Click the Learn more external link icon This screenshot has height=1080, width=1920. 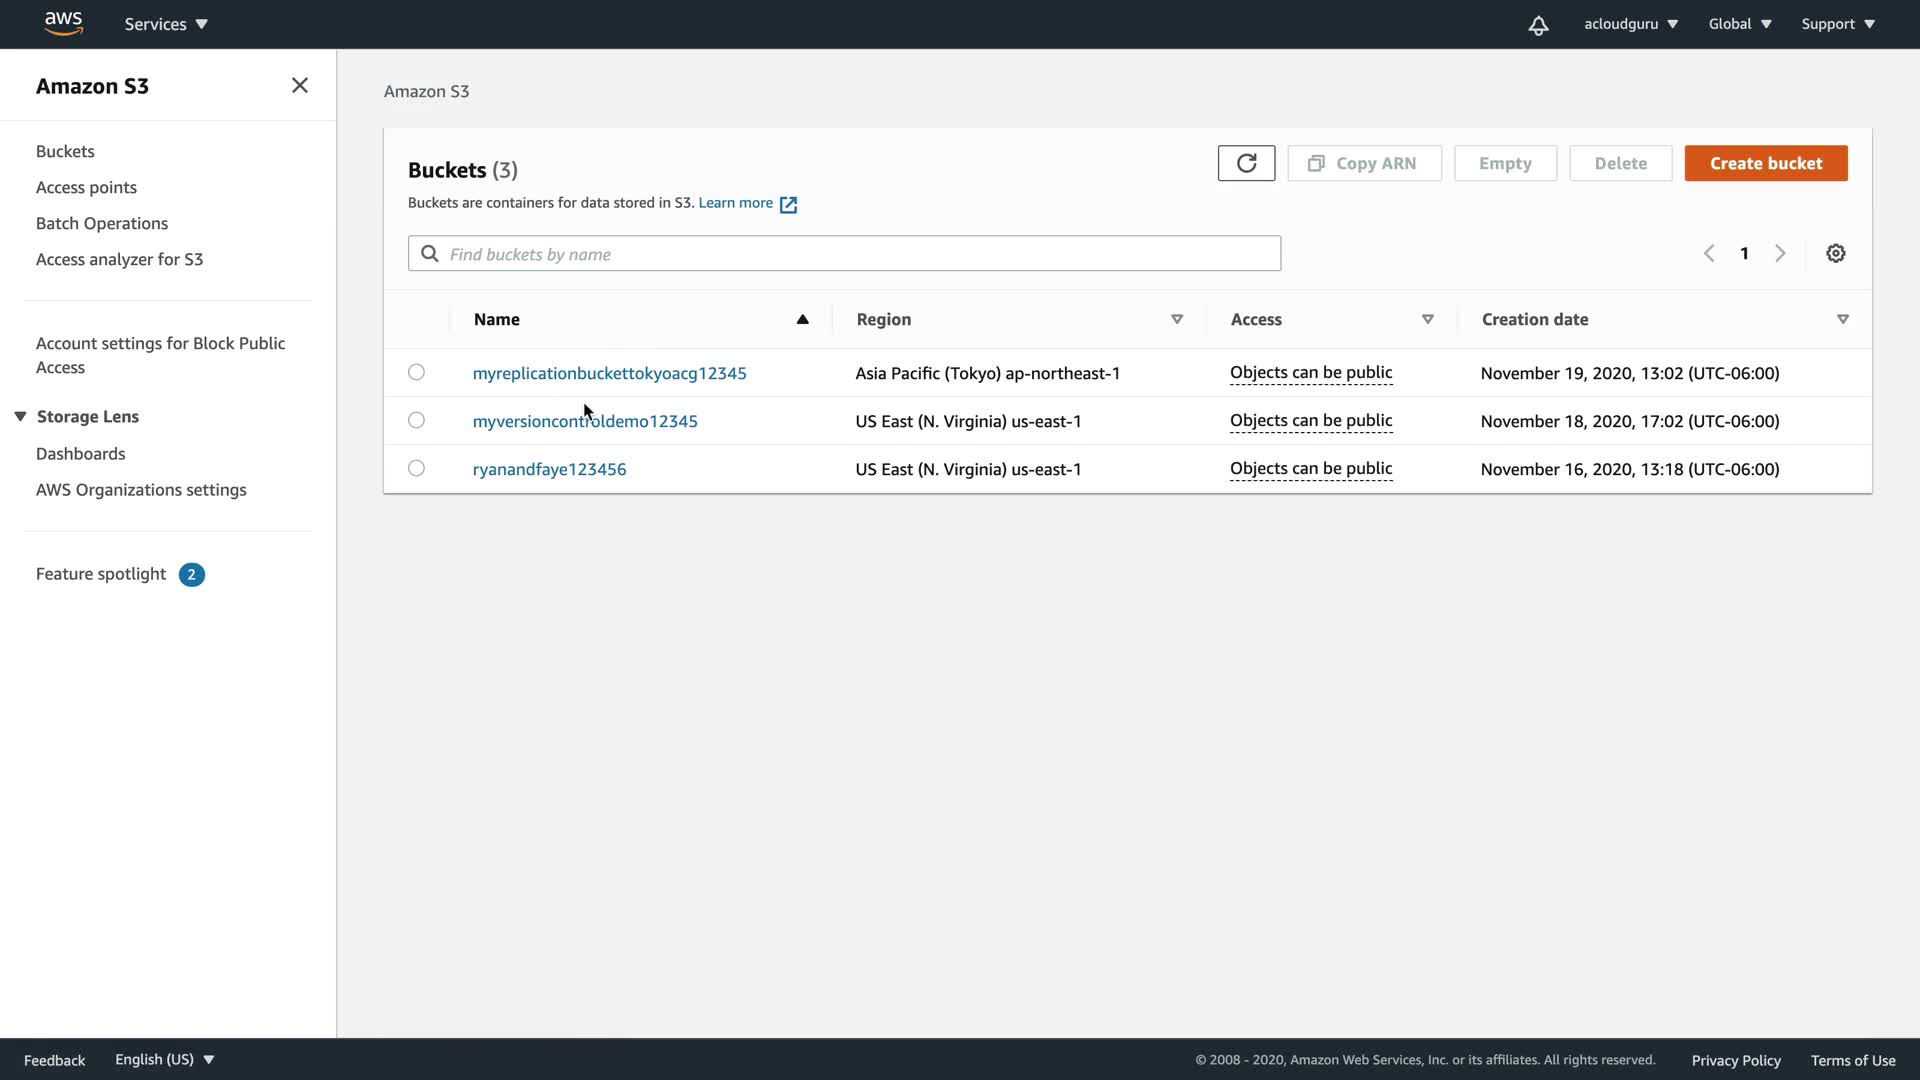click(788, 204)
